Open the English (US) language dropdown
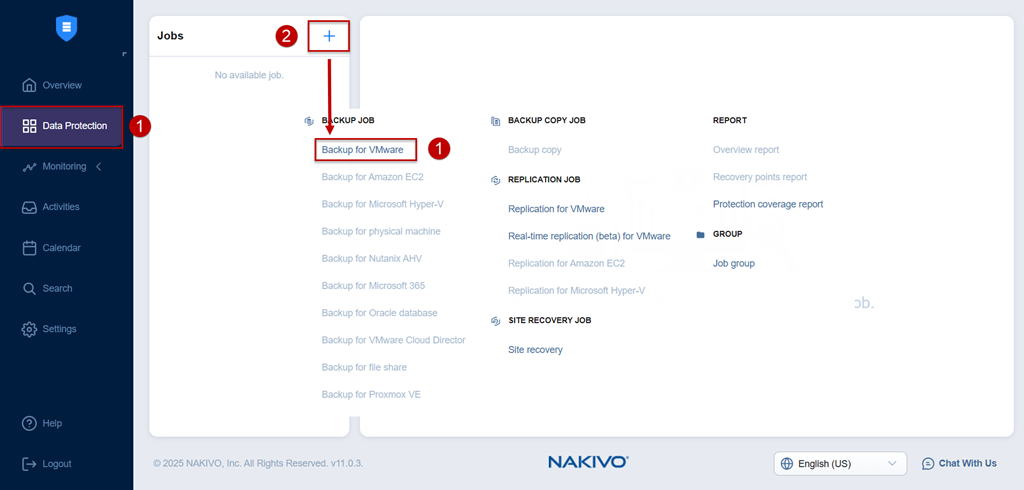The image size is (1024, 490). coord(840,463)
